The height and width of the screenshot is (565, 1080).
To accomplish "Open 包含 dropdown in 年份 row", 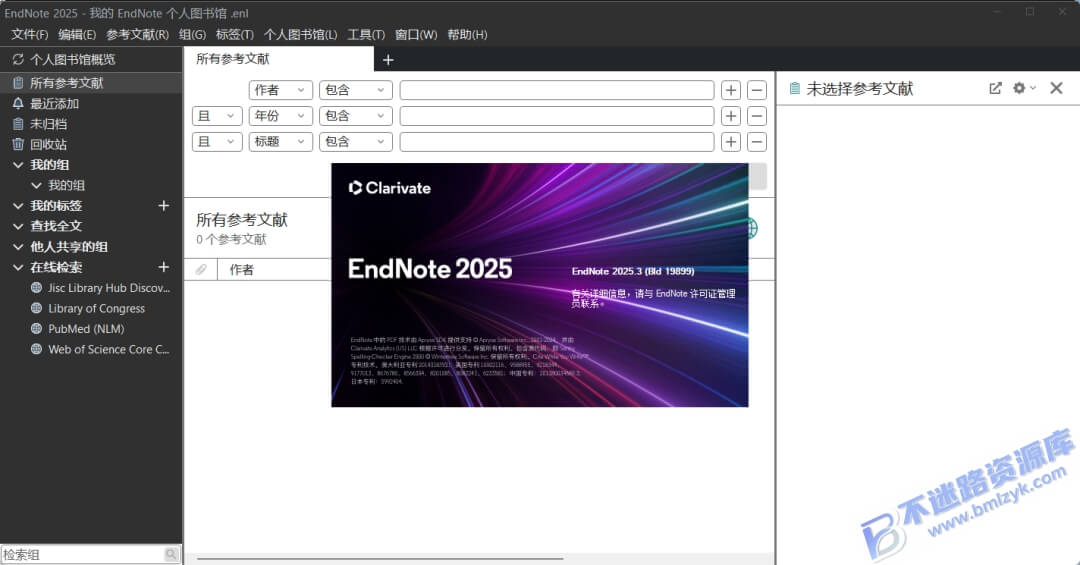I will coord(355,116).
